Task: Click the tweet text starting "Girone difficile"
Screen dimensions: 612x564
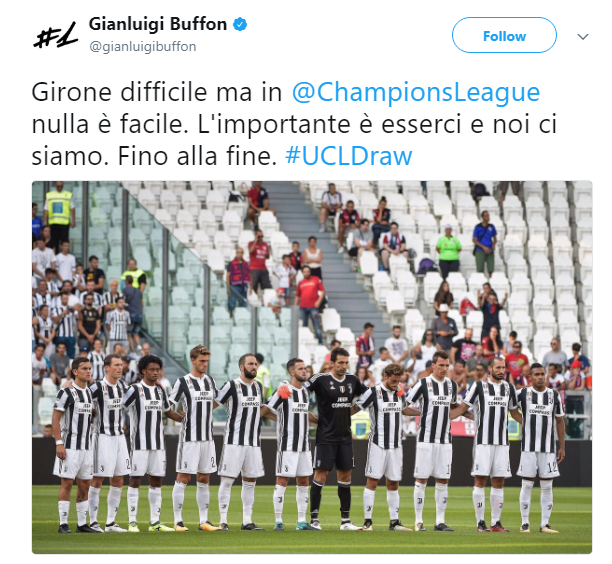Action: tap(293, 124)
